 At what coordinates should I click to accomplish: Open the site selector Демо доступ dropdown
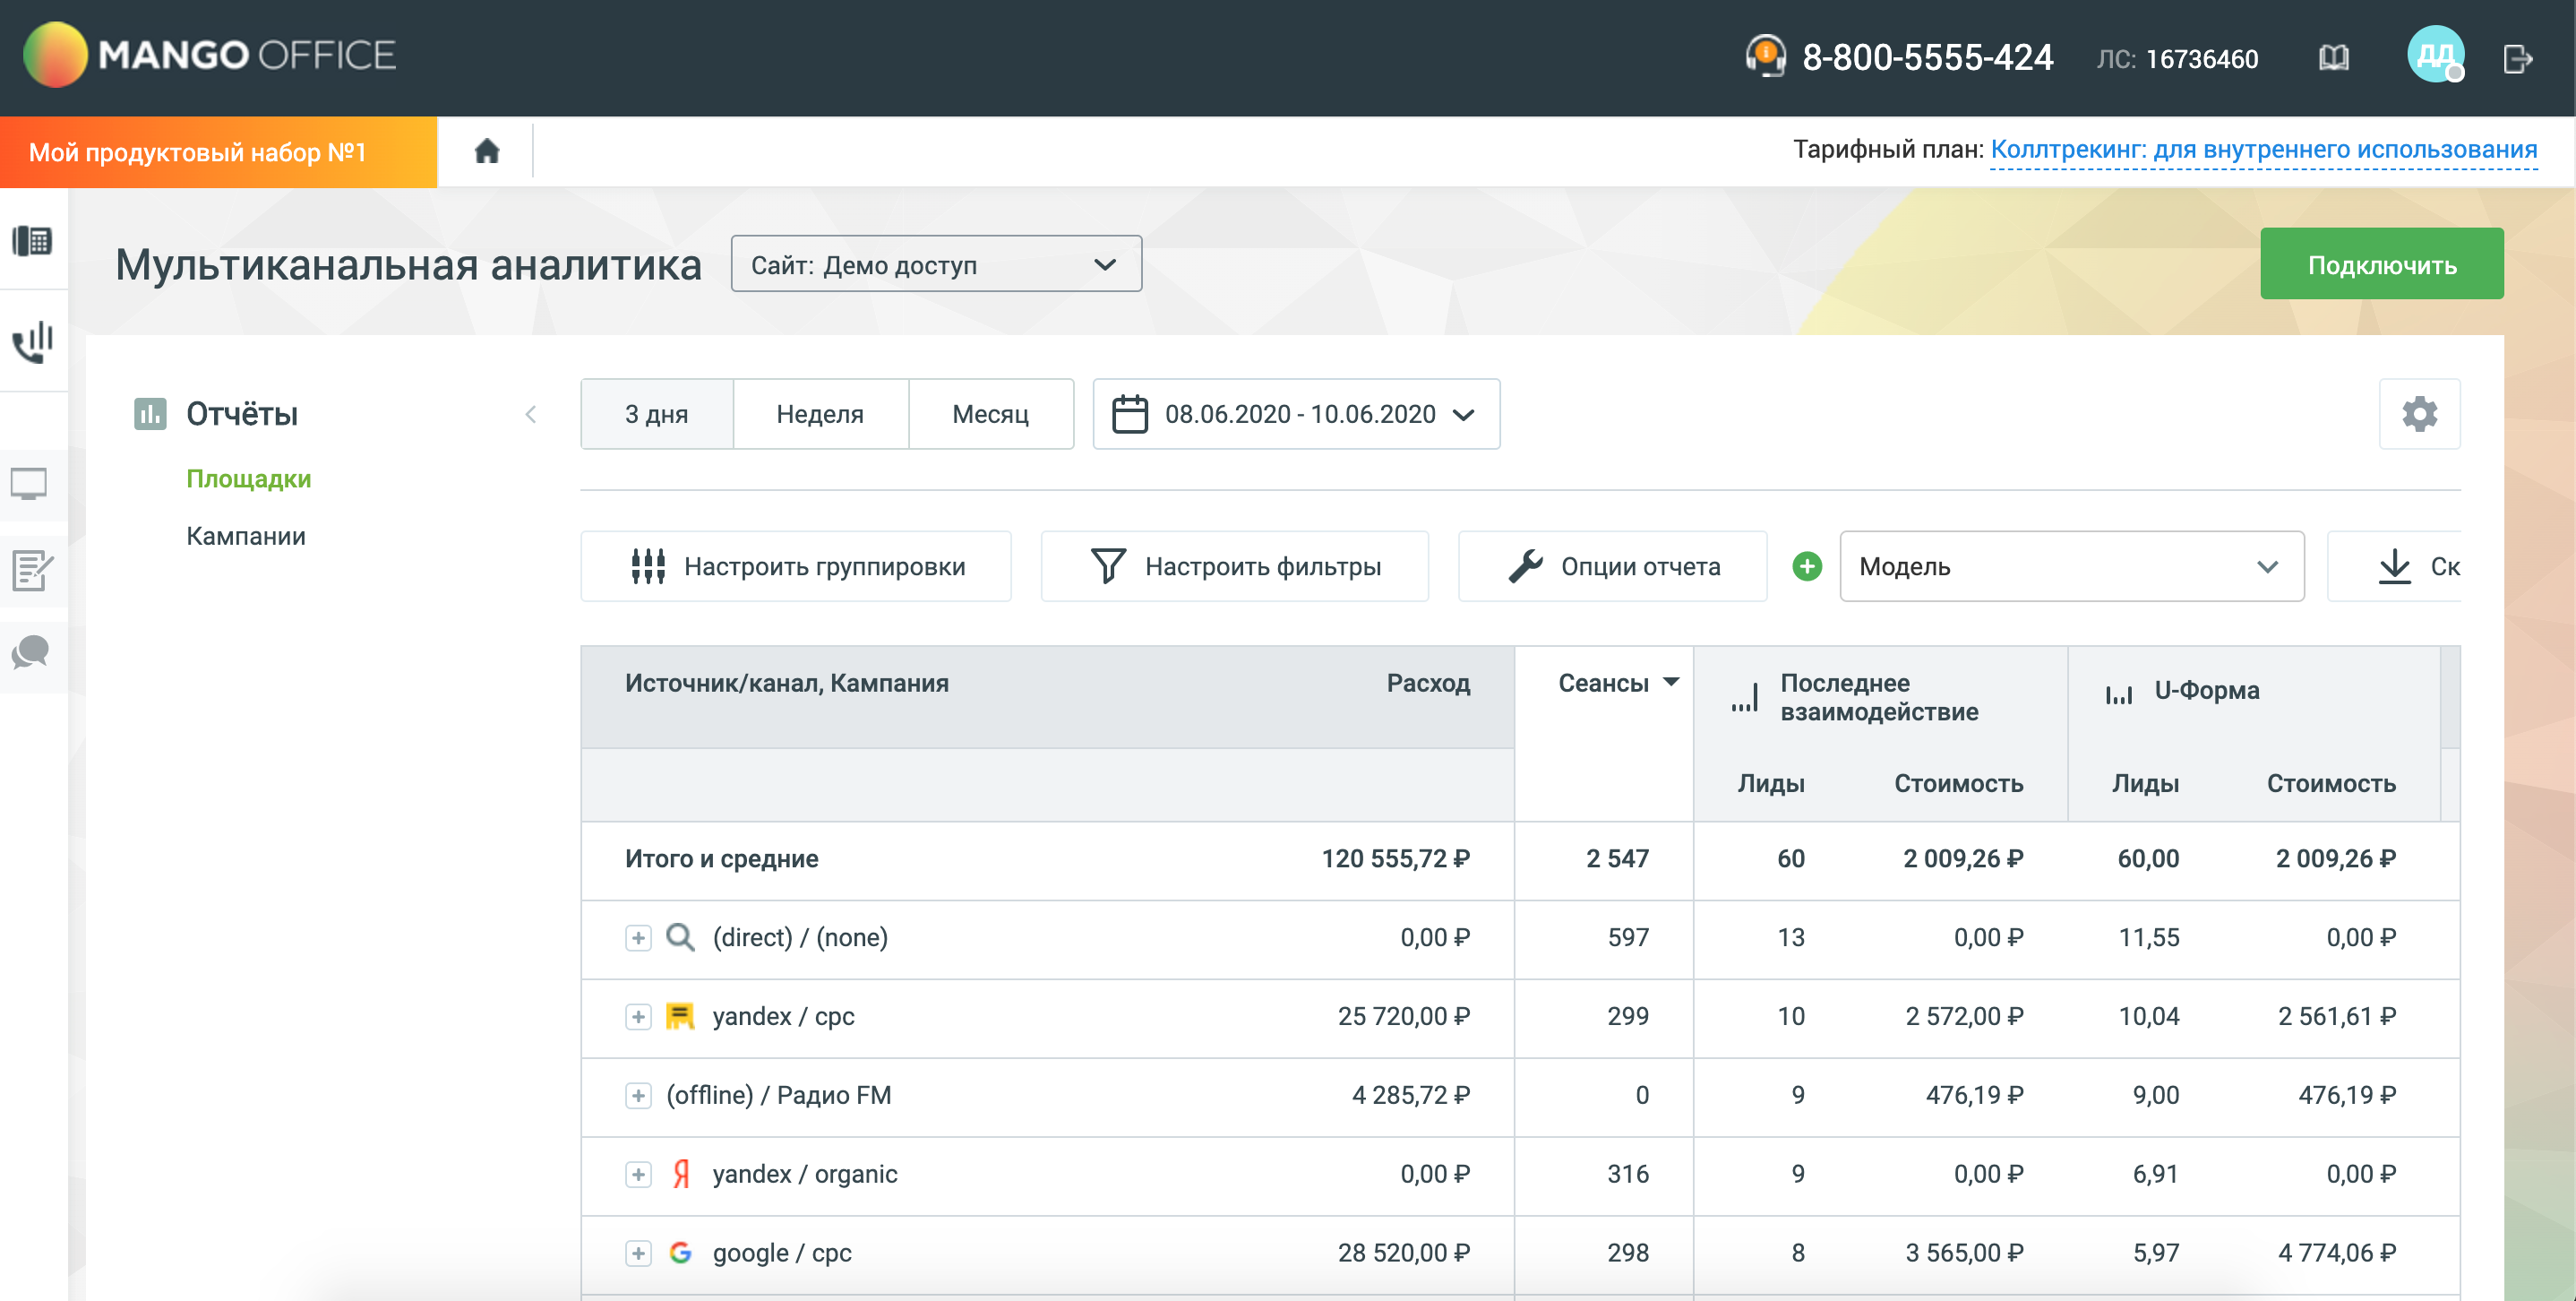[936, 264]
